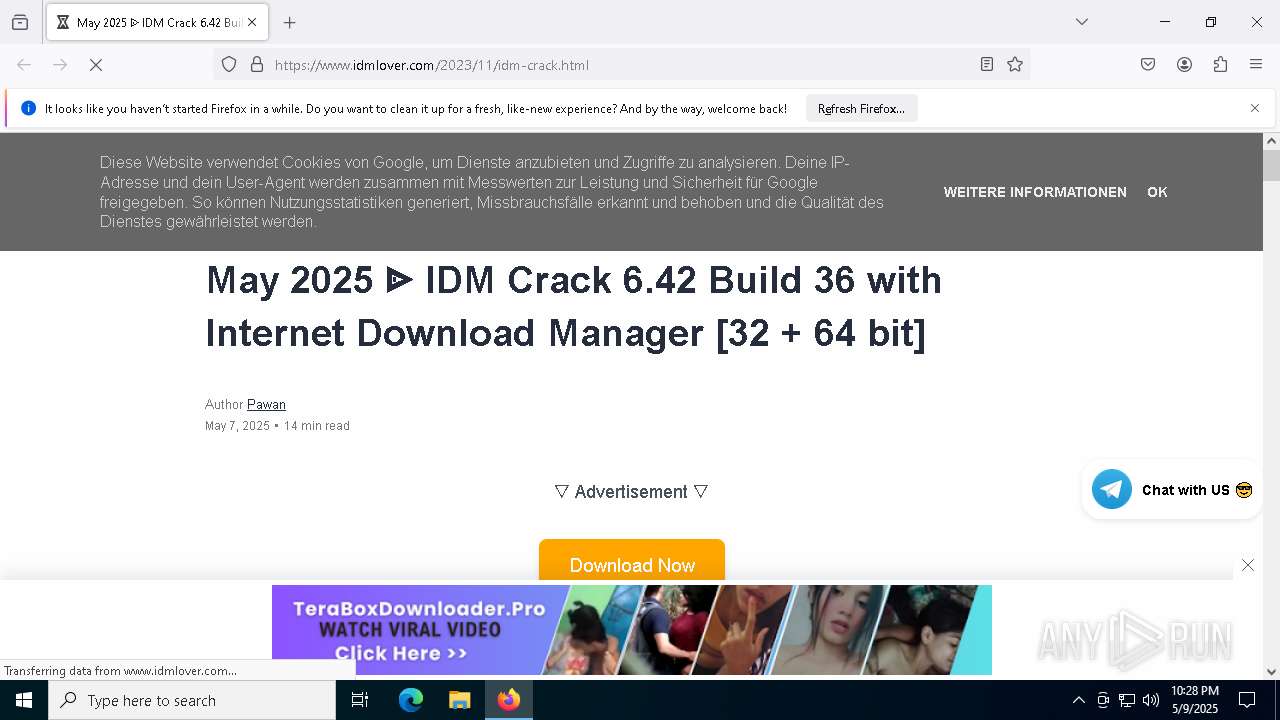Open WEITERE INFORMATIONEN cookie link
Screen dimensions: 1280x720
(x=1035, y=192)
